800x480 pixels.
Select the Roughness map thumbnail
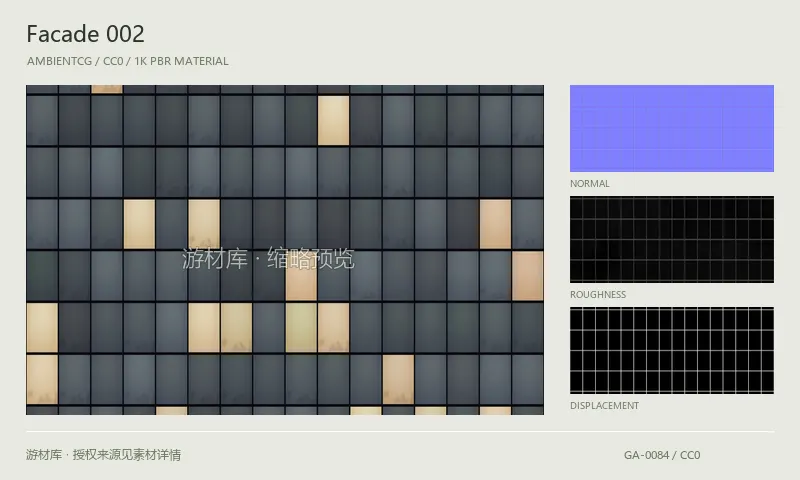671,239
